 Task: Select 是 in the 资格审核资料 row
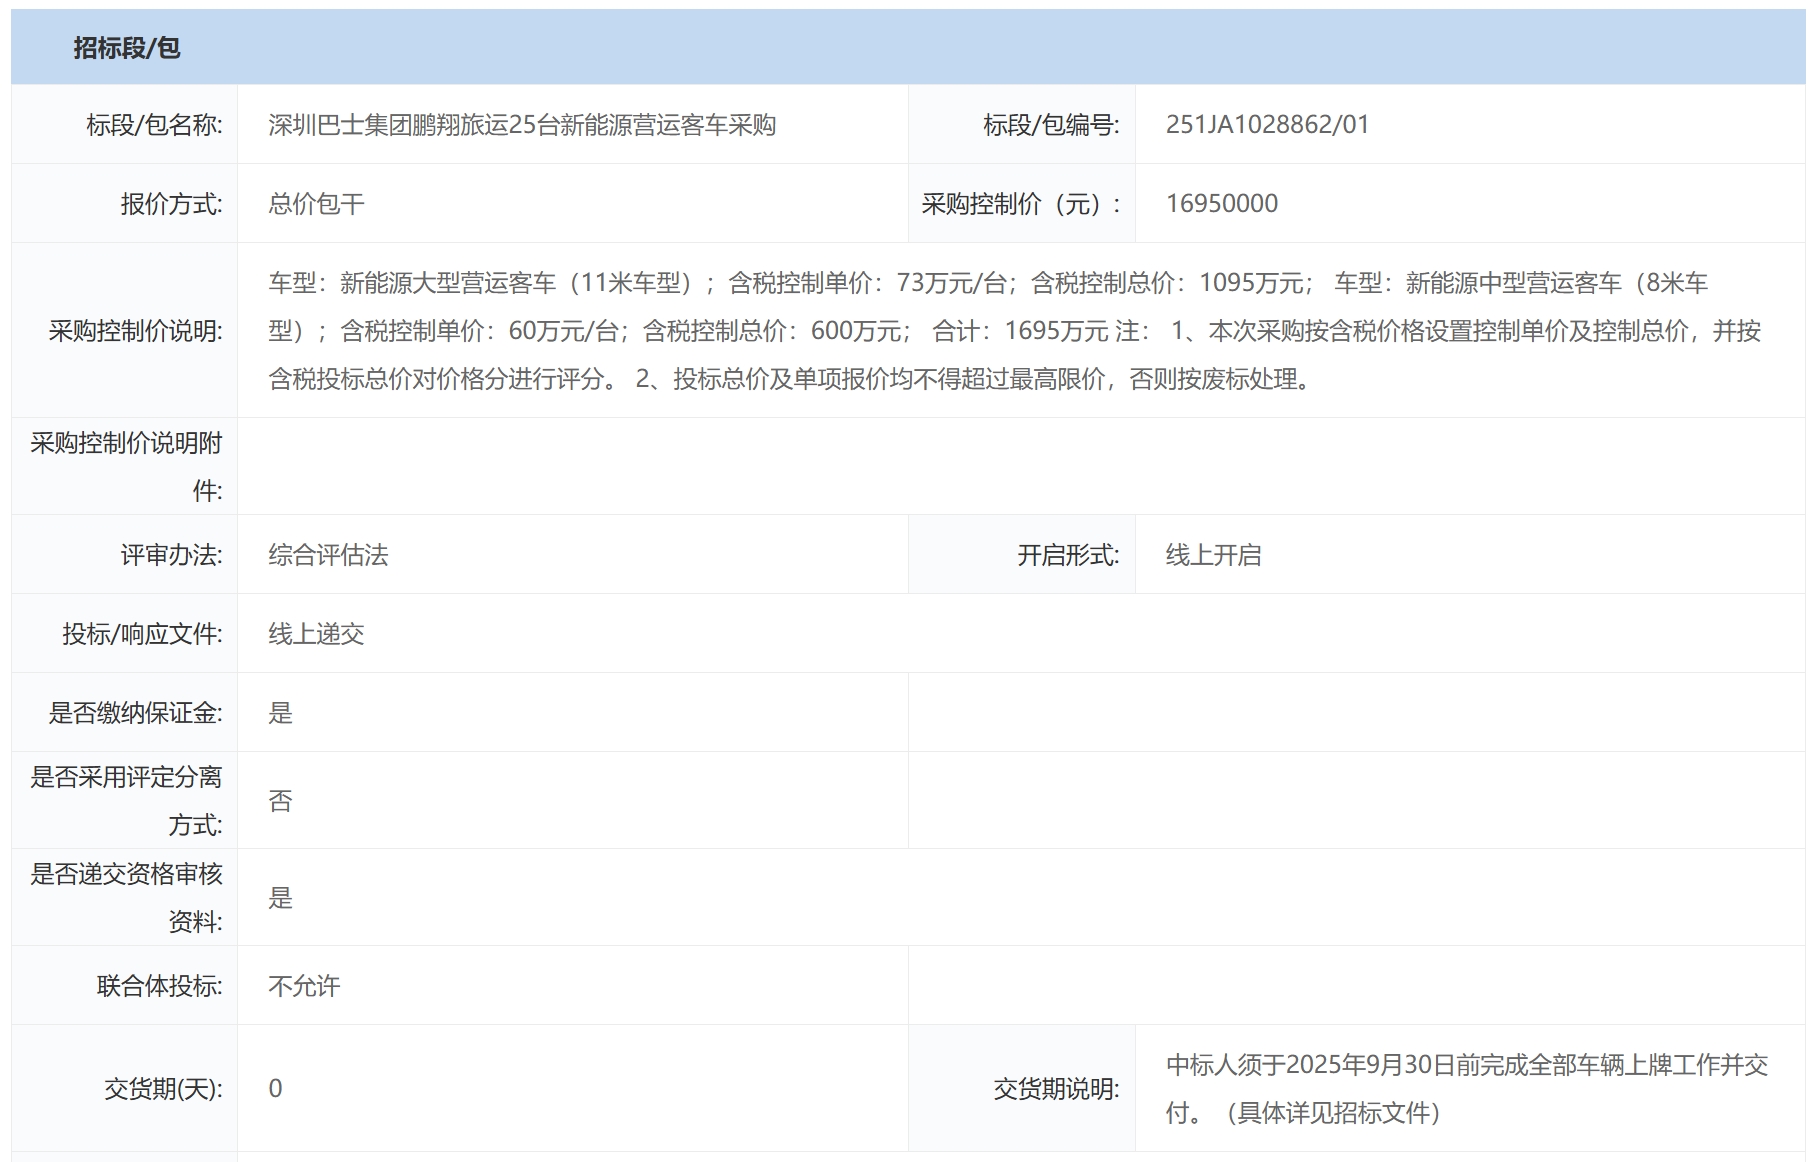[x=280, y=898]
